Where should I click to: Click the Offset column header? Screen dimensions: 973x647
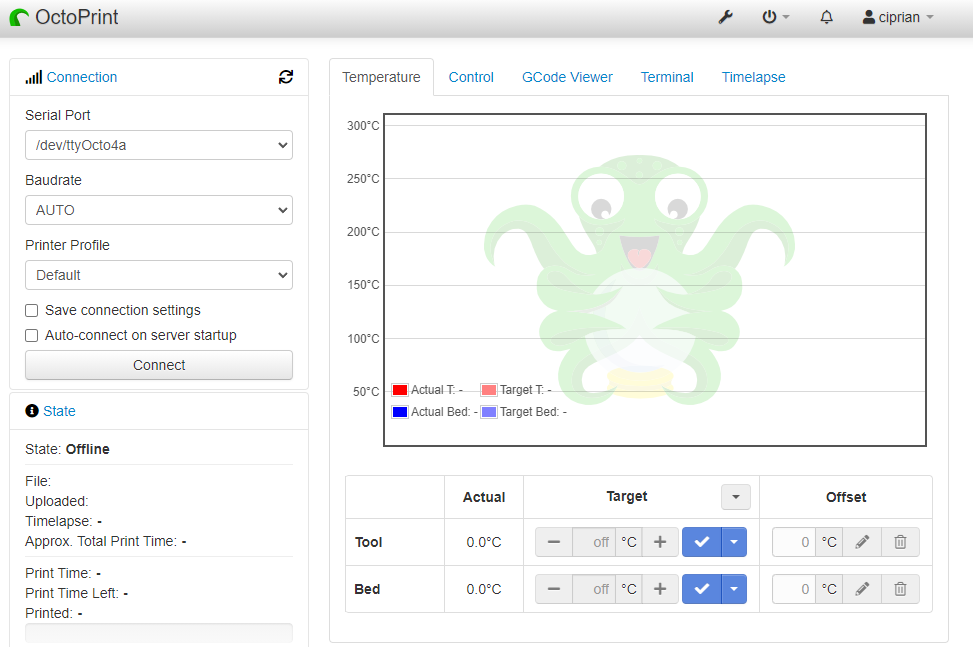pos(846,497)
